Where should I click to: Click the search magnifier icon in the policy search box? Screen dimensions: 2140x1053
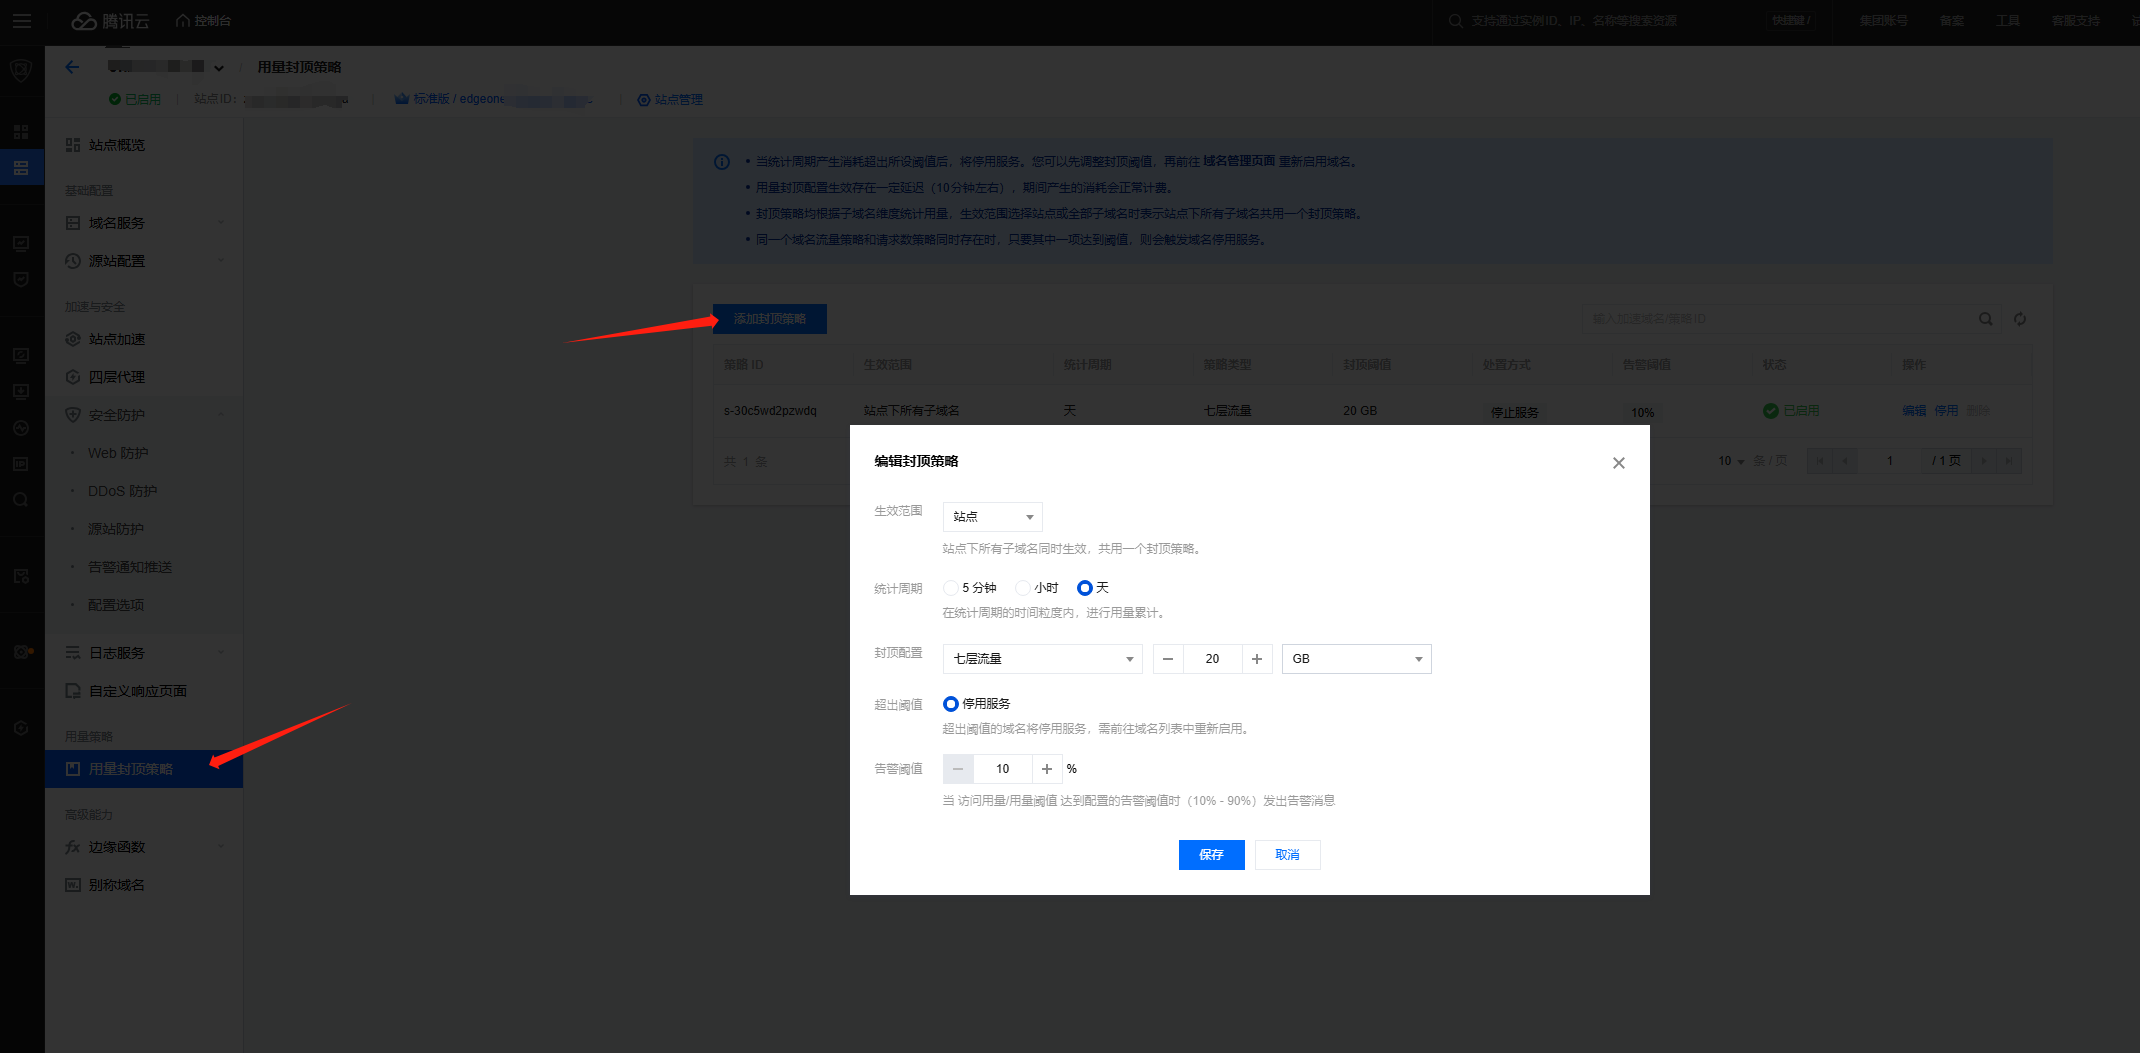pos(1986,319)
